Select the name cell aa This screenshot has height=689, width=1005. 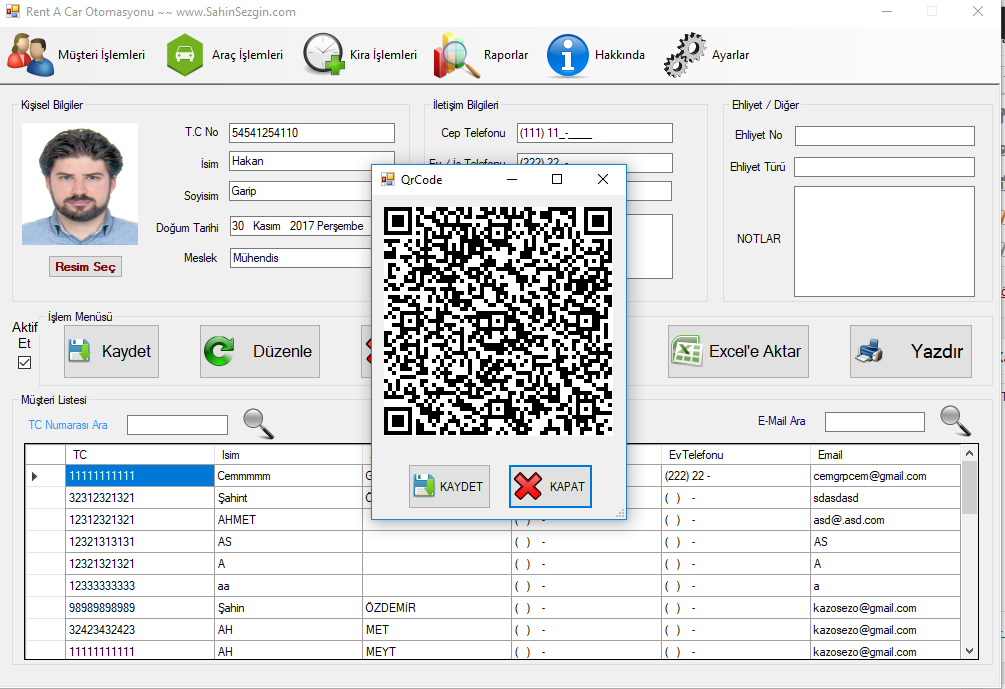click(288, 586)
